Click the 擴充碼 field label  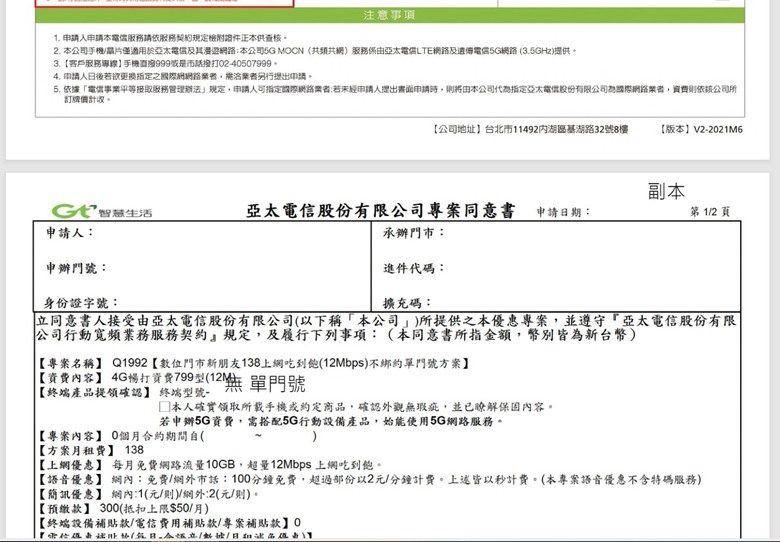point(407,303)
